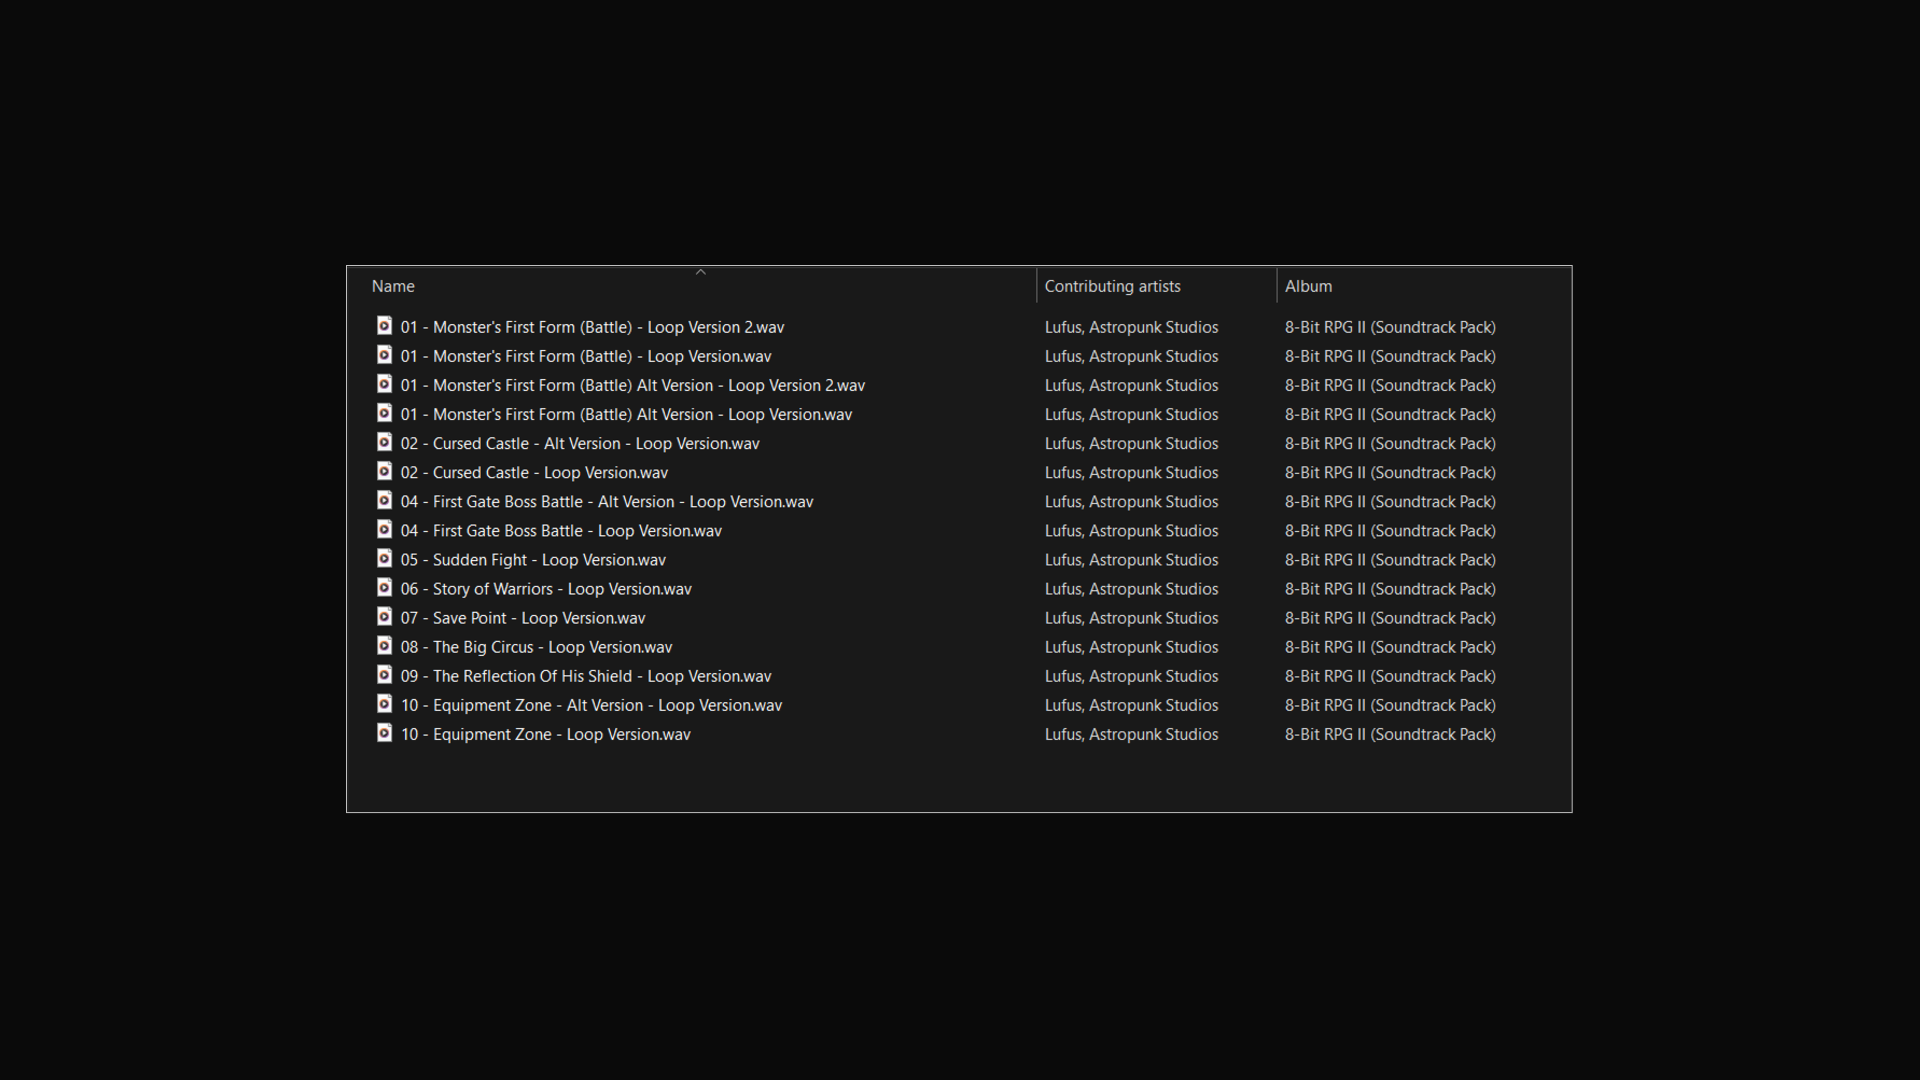Select the icon for Reflection Of His Shield
This screenshot has height=1080, width=1920.
pos(384,675)
